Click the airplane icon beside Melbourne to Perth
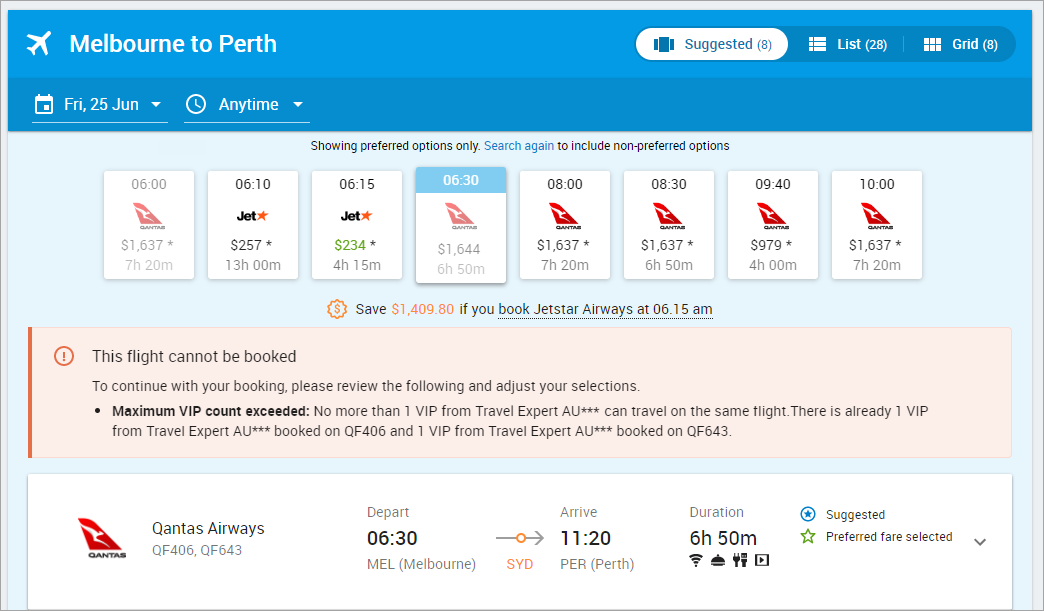The image size is (1044, 611). [40, 44]
